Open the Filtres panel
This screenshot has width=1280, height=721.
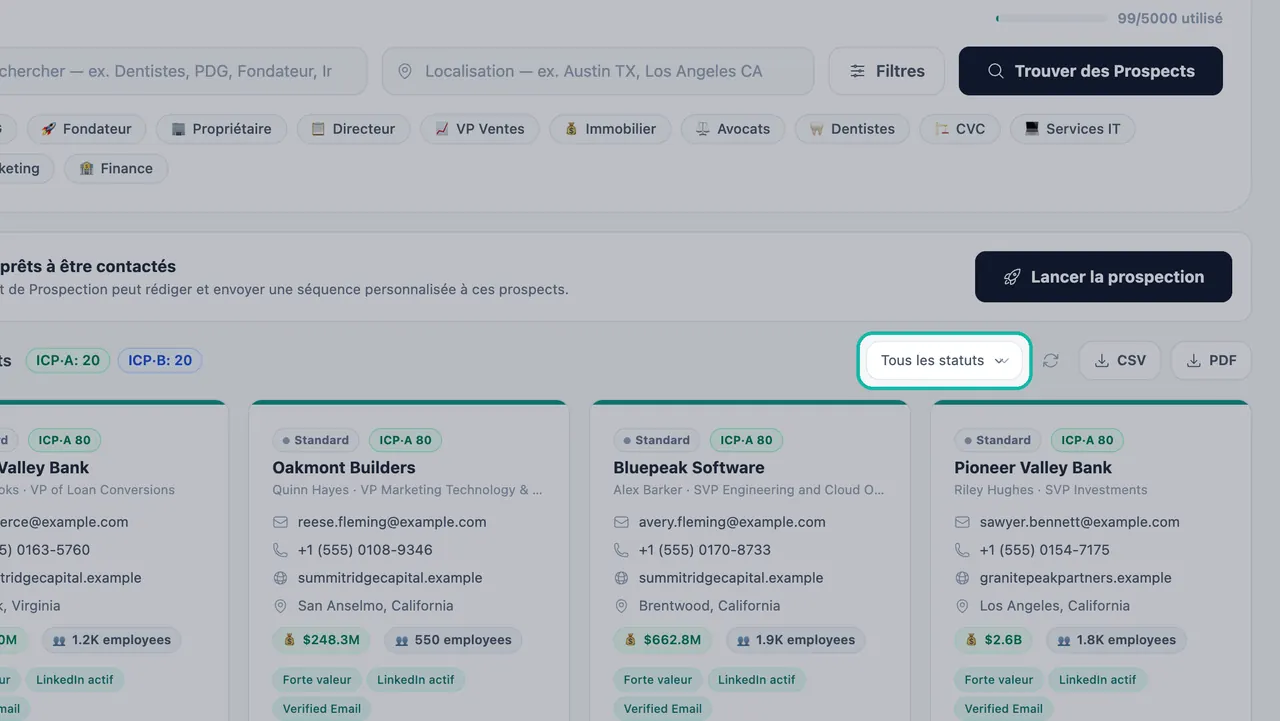point(886,71)
